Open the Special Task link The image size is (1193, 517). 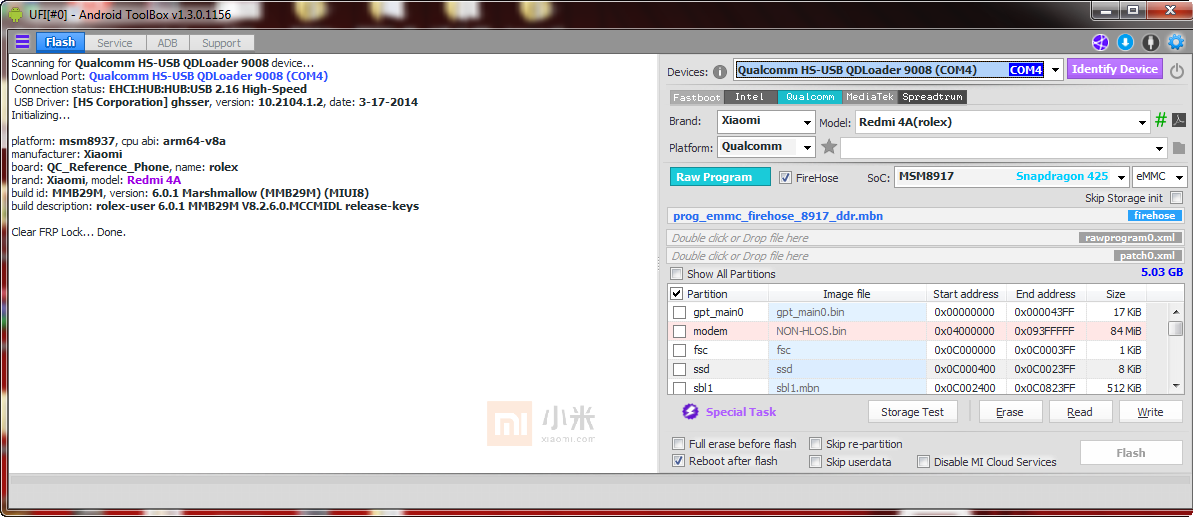[740, 412]
